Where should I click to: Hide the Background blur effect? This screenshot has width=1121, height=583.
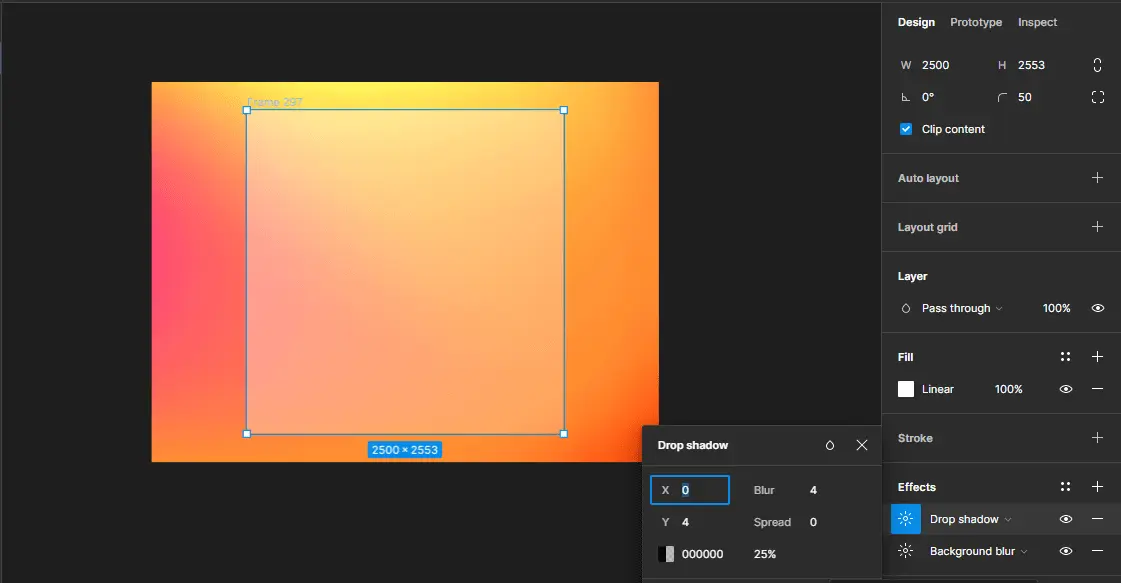click(1065, 551)
